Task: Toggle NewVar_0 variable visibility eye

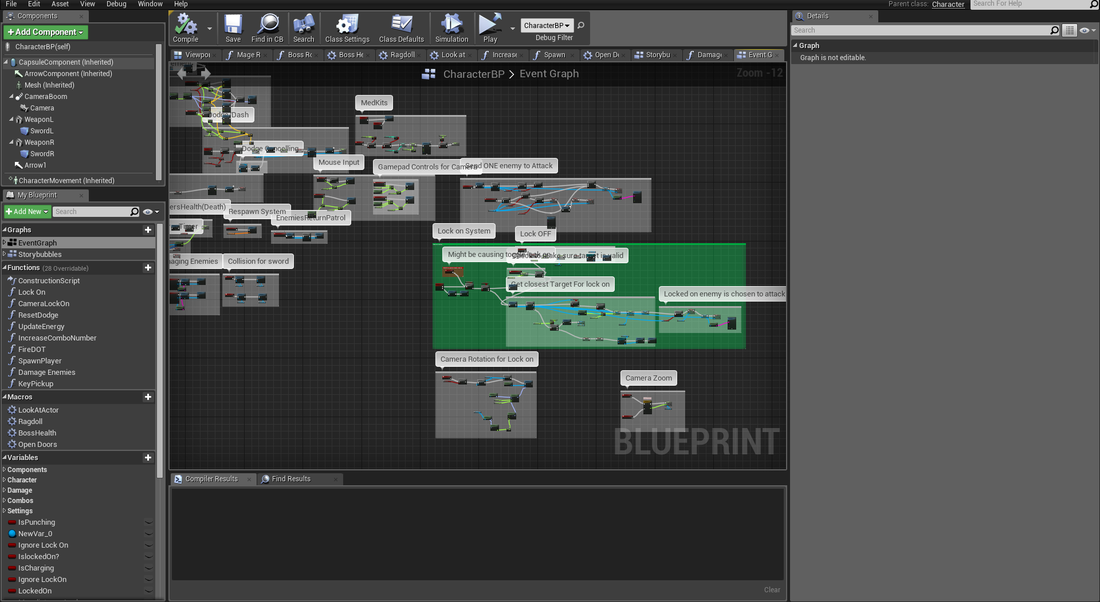Action: click(148, 534)
